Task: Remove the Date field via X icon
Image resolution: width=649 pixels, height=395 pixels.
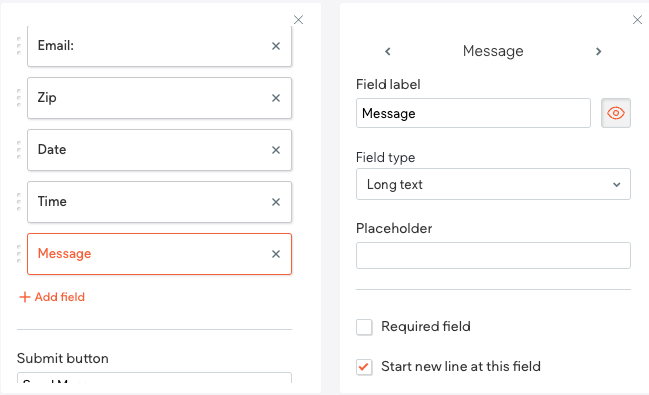Action: [x=276, y=150]
